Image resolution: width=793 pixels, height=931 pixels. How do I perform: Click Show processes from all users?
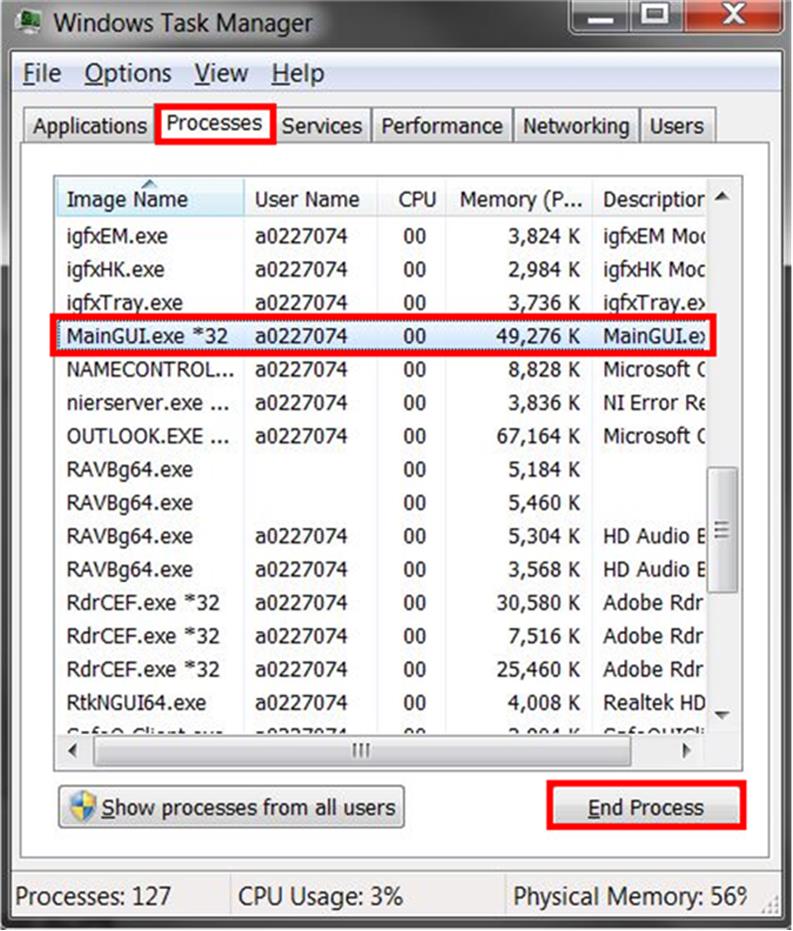point(231,807)
